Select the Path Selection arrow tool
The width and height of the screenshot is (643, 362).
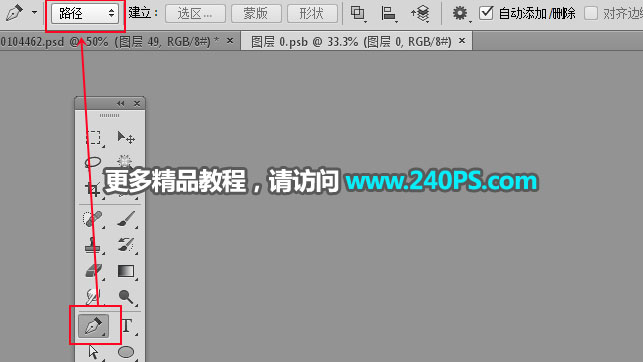93,352
